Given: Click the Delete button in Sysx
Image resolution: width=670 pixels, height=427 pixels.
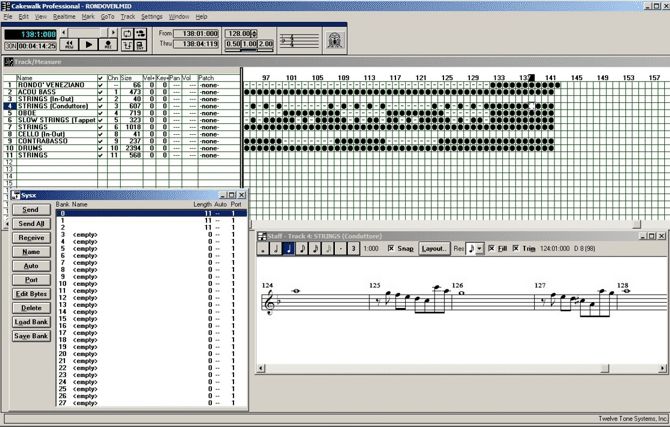Looking at the screenshot, I should click(31, 308).
